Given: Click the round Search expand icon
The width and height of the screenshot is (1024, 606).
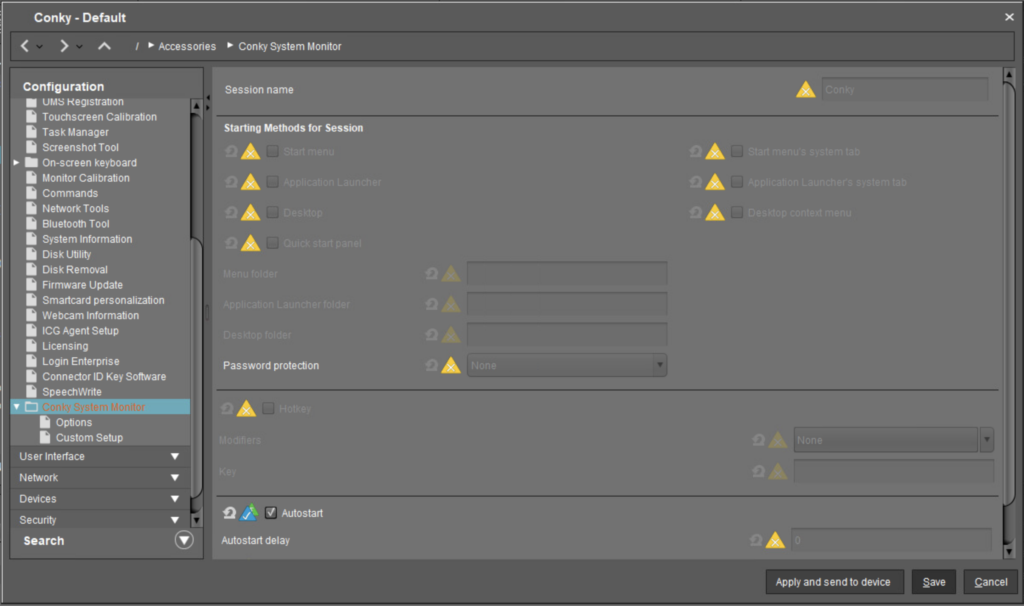Looking at the screenshot, I should (184, 540).
